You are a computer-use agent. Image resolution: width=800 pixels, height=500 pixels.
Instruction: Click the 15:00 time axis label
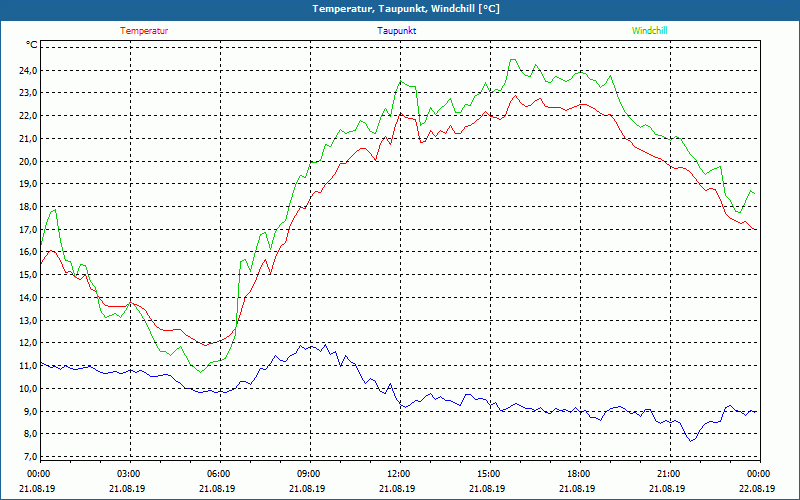[490, 474]
